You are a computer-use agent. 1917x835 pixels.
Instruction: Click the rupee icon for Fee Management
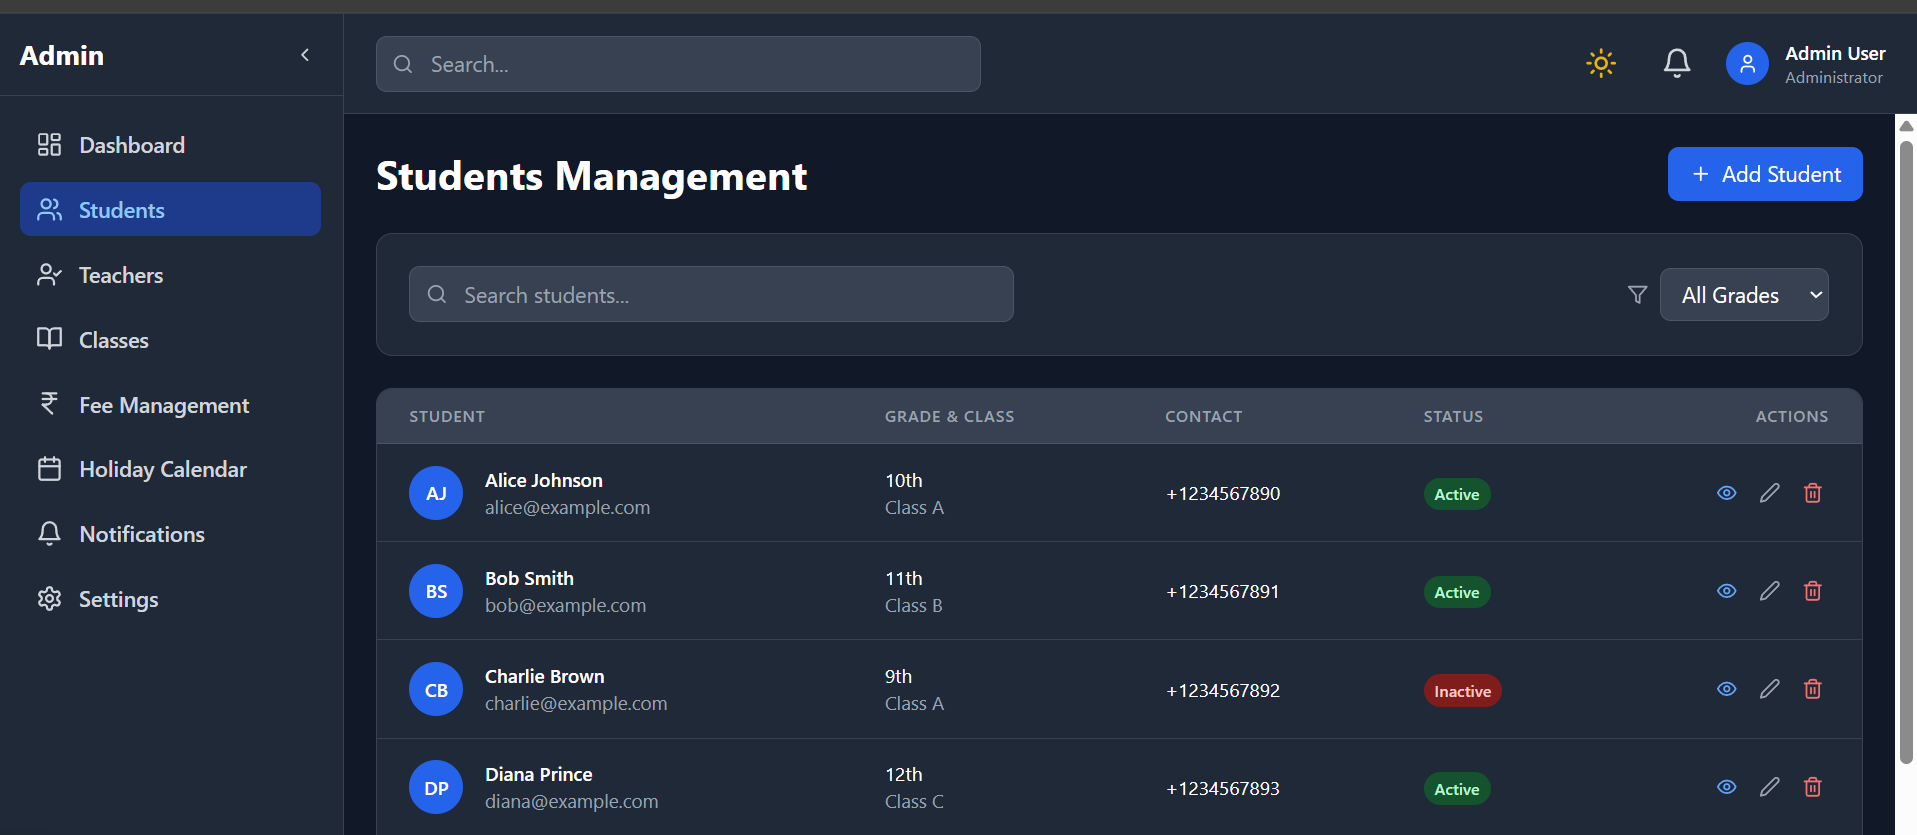[x=49, y=403]
